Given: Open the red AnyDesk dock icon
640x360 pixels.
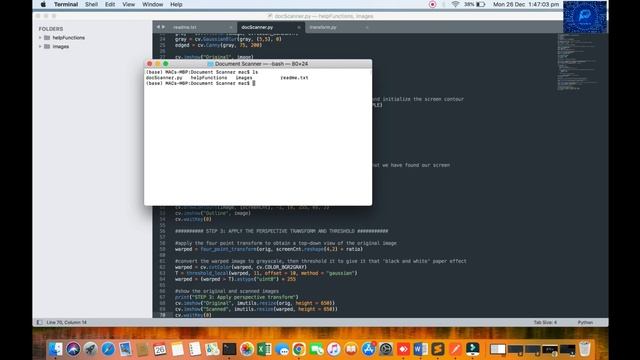Looking at the screenshot, I should click(403, 349).
